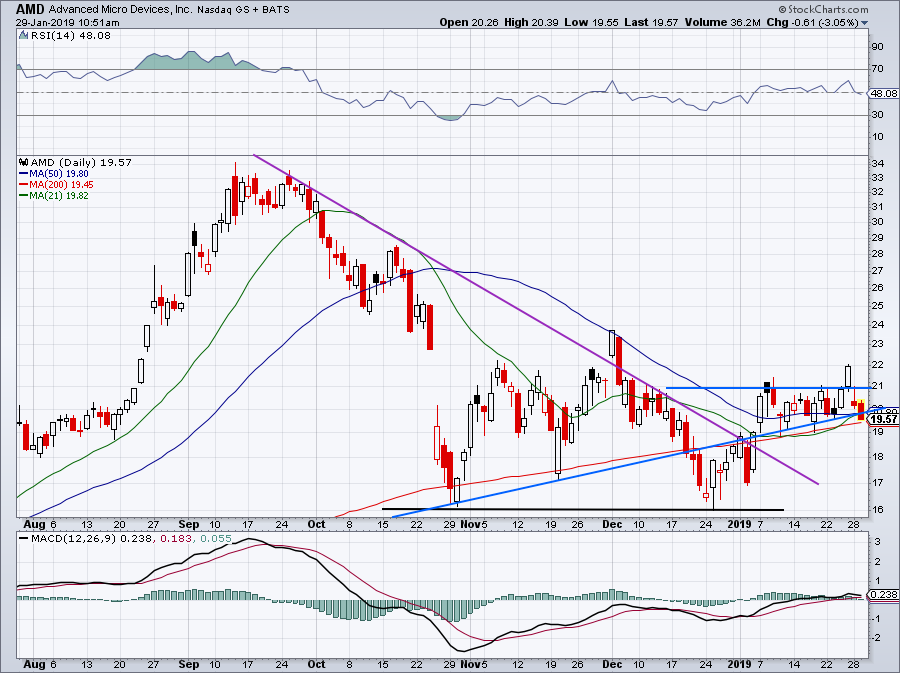
Task: Click the company name Advanced Micro Devices, Inc.
Action: 121,10
